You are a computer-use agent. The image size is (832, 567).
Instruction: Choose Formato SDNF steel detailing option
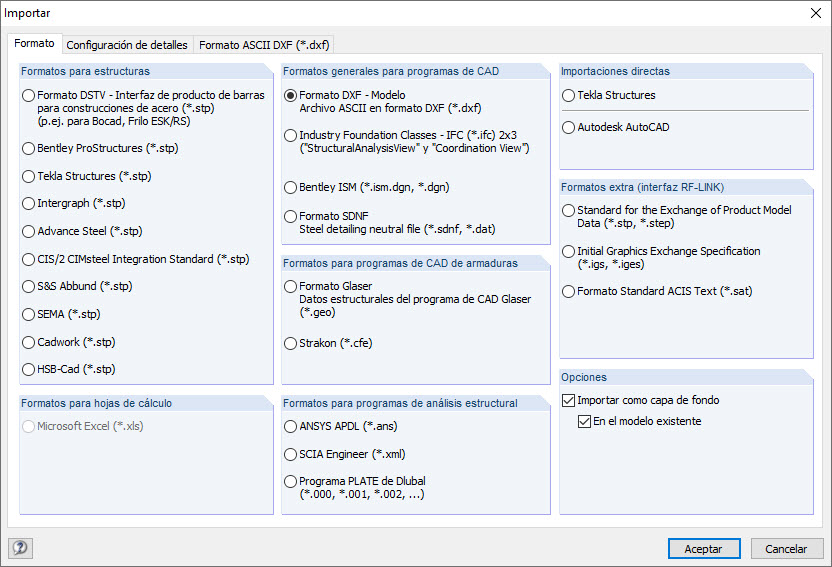(x=291, y=216)
